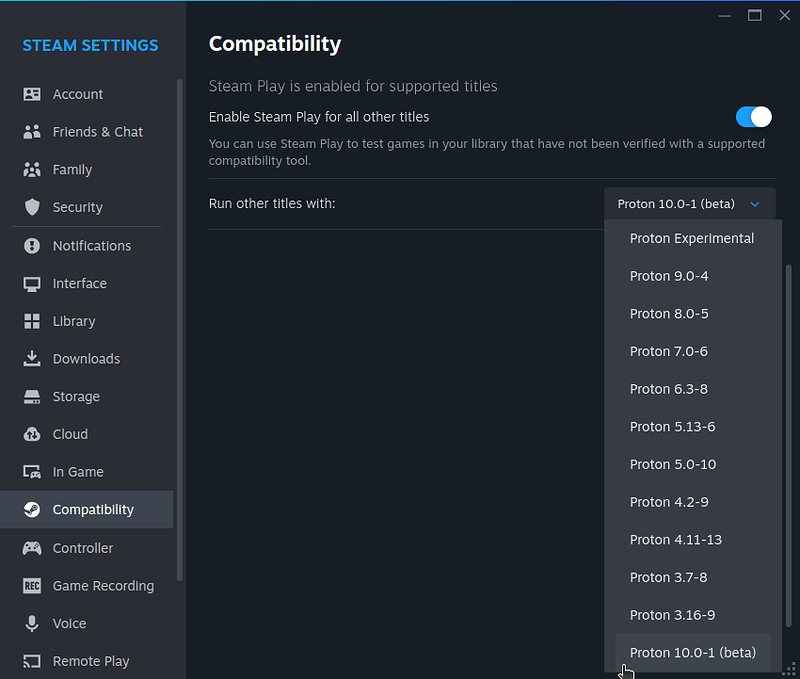Open Storage settings
This screenshot has height=679, width=800.
pyautogui.click(x=87, y=397)
